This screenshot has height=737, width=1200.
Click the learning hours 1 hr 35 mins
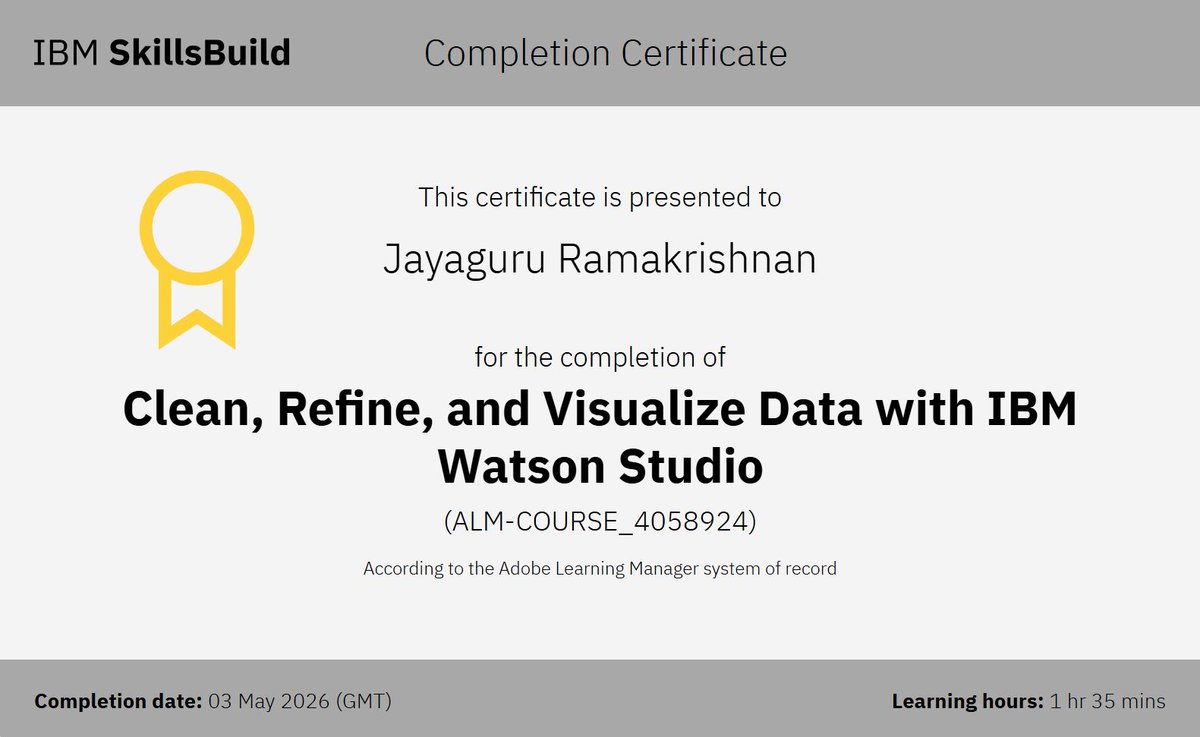[1107, 701]
